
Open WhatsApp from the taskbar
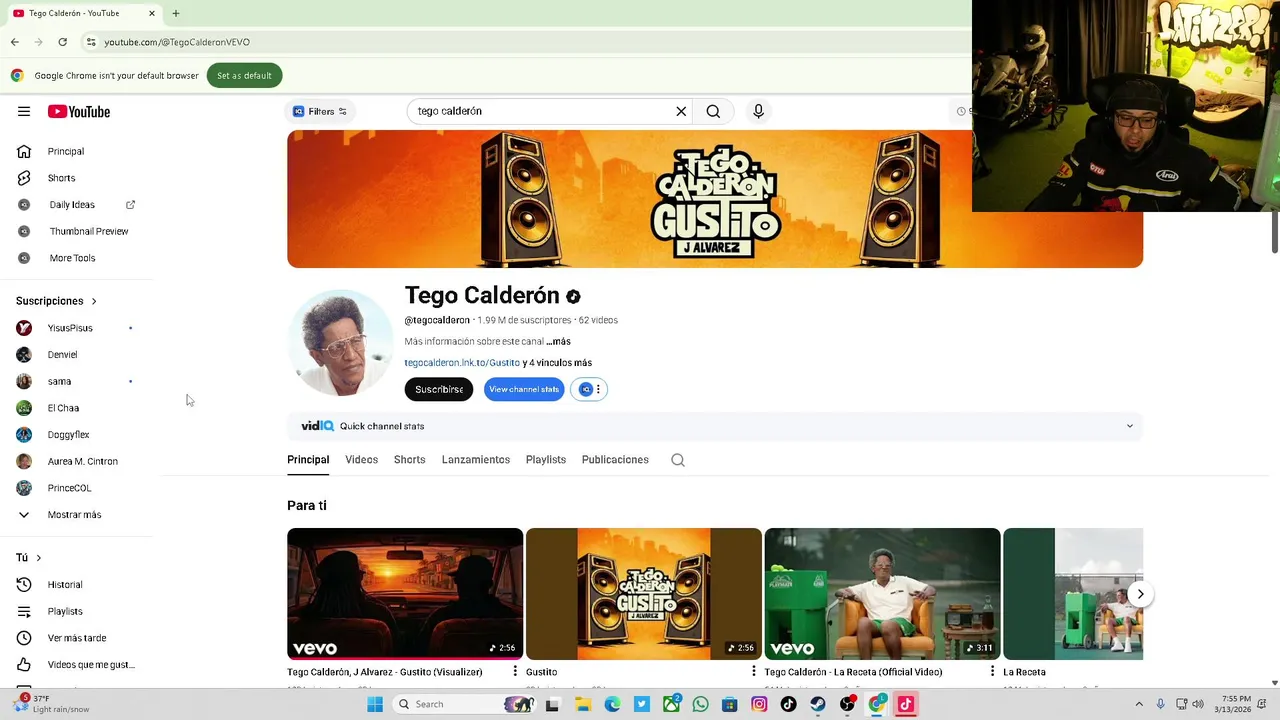(x=700, y=704)
